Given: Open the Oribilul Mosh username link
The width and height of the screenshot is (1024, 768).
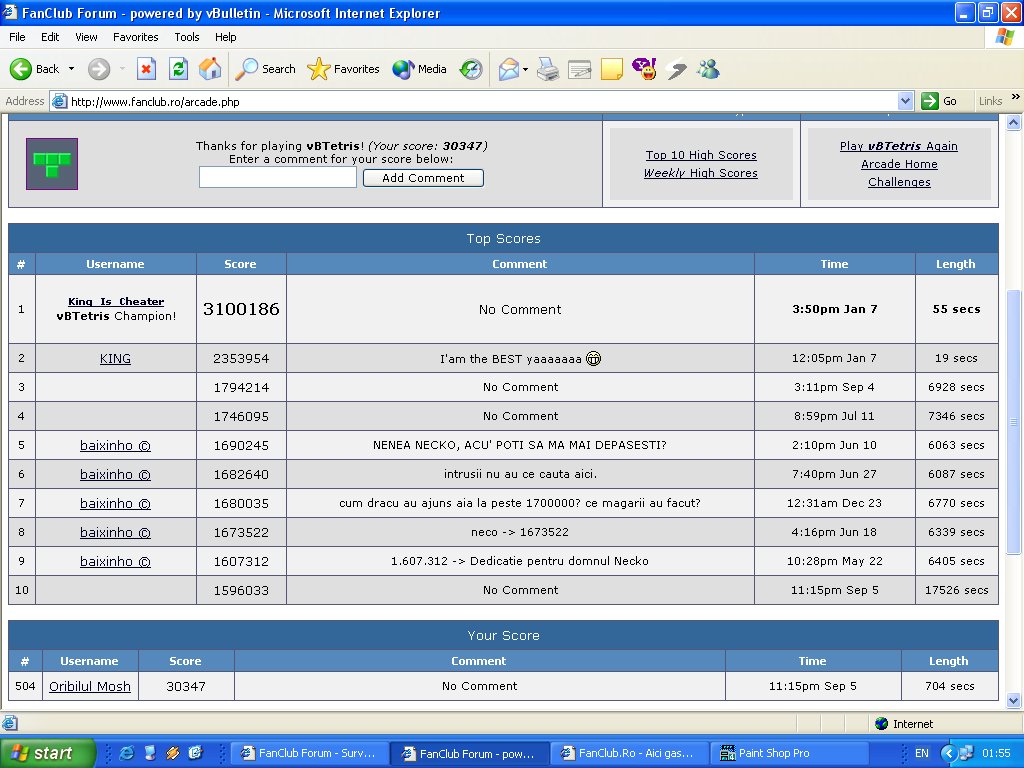Looking at the screenshot, I should pyautogui.click(x=89, y=686).
